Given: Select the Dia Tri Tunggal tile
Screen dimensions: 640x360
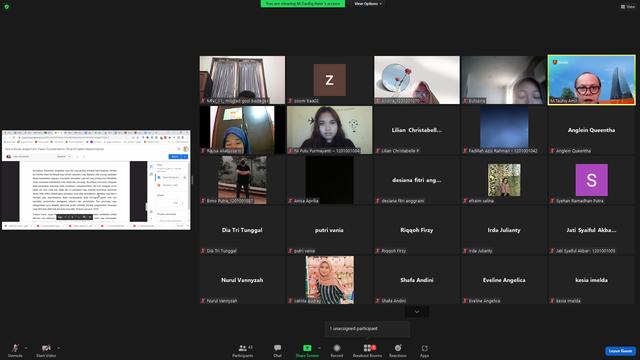Looking at the screenshot, I should 242,230.
